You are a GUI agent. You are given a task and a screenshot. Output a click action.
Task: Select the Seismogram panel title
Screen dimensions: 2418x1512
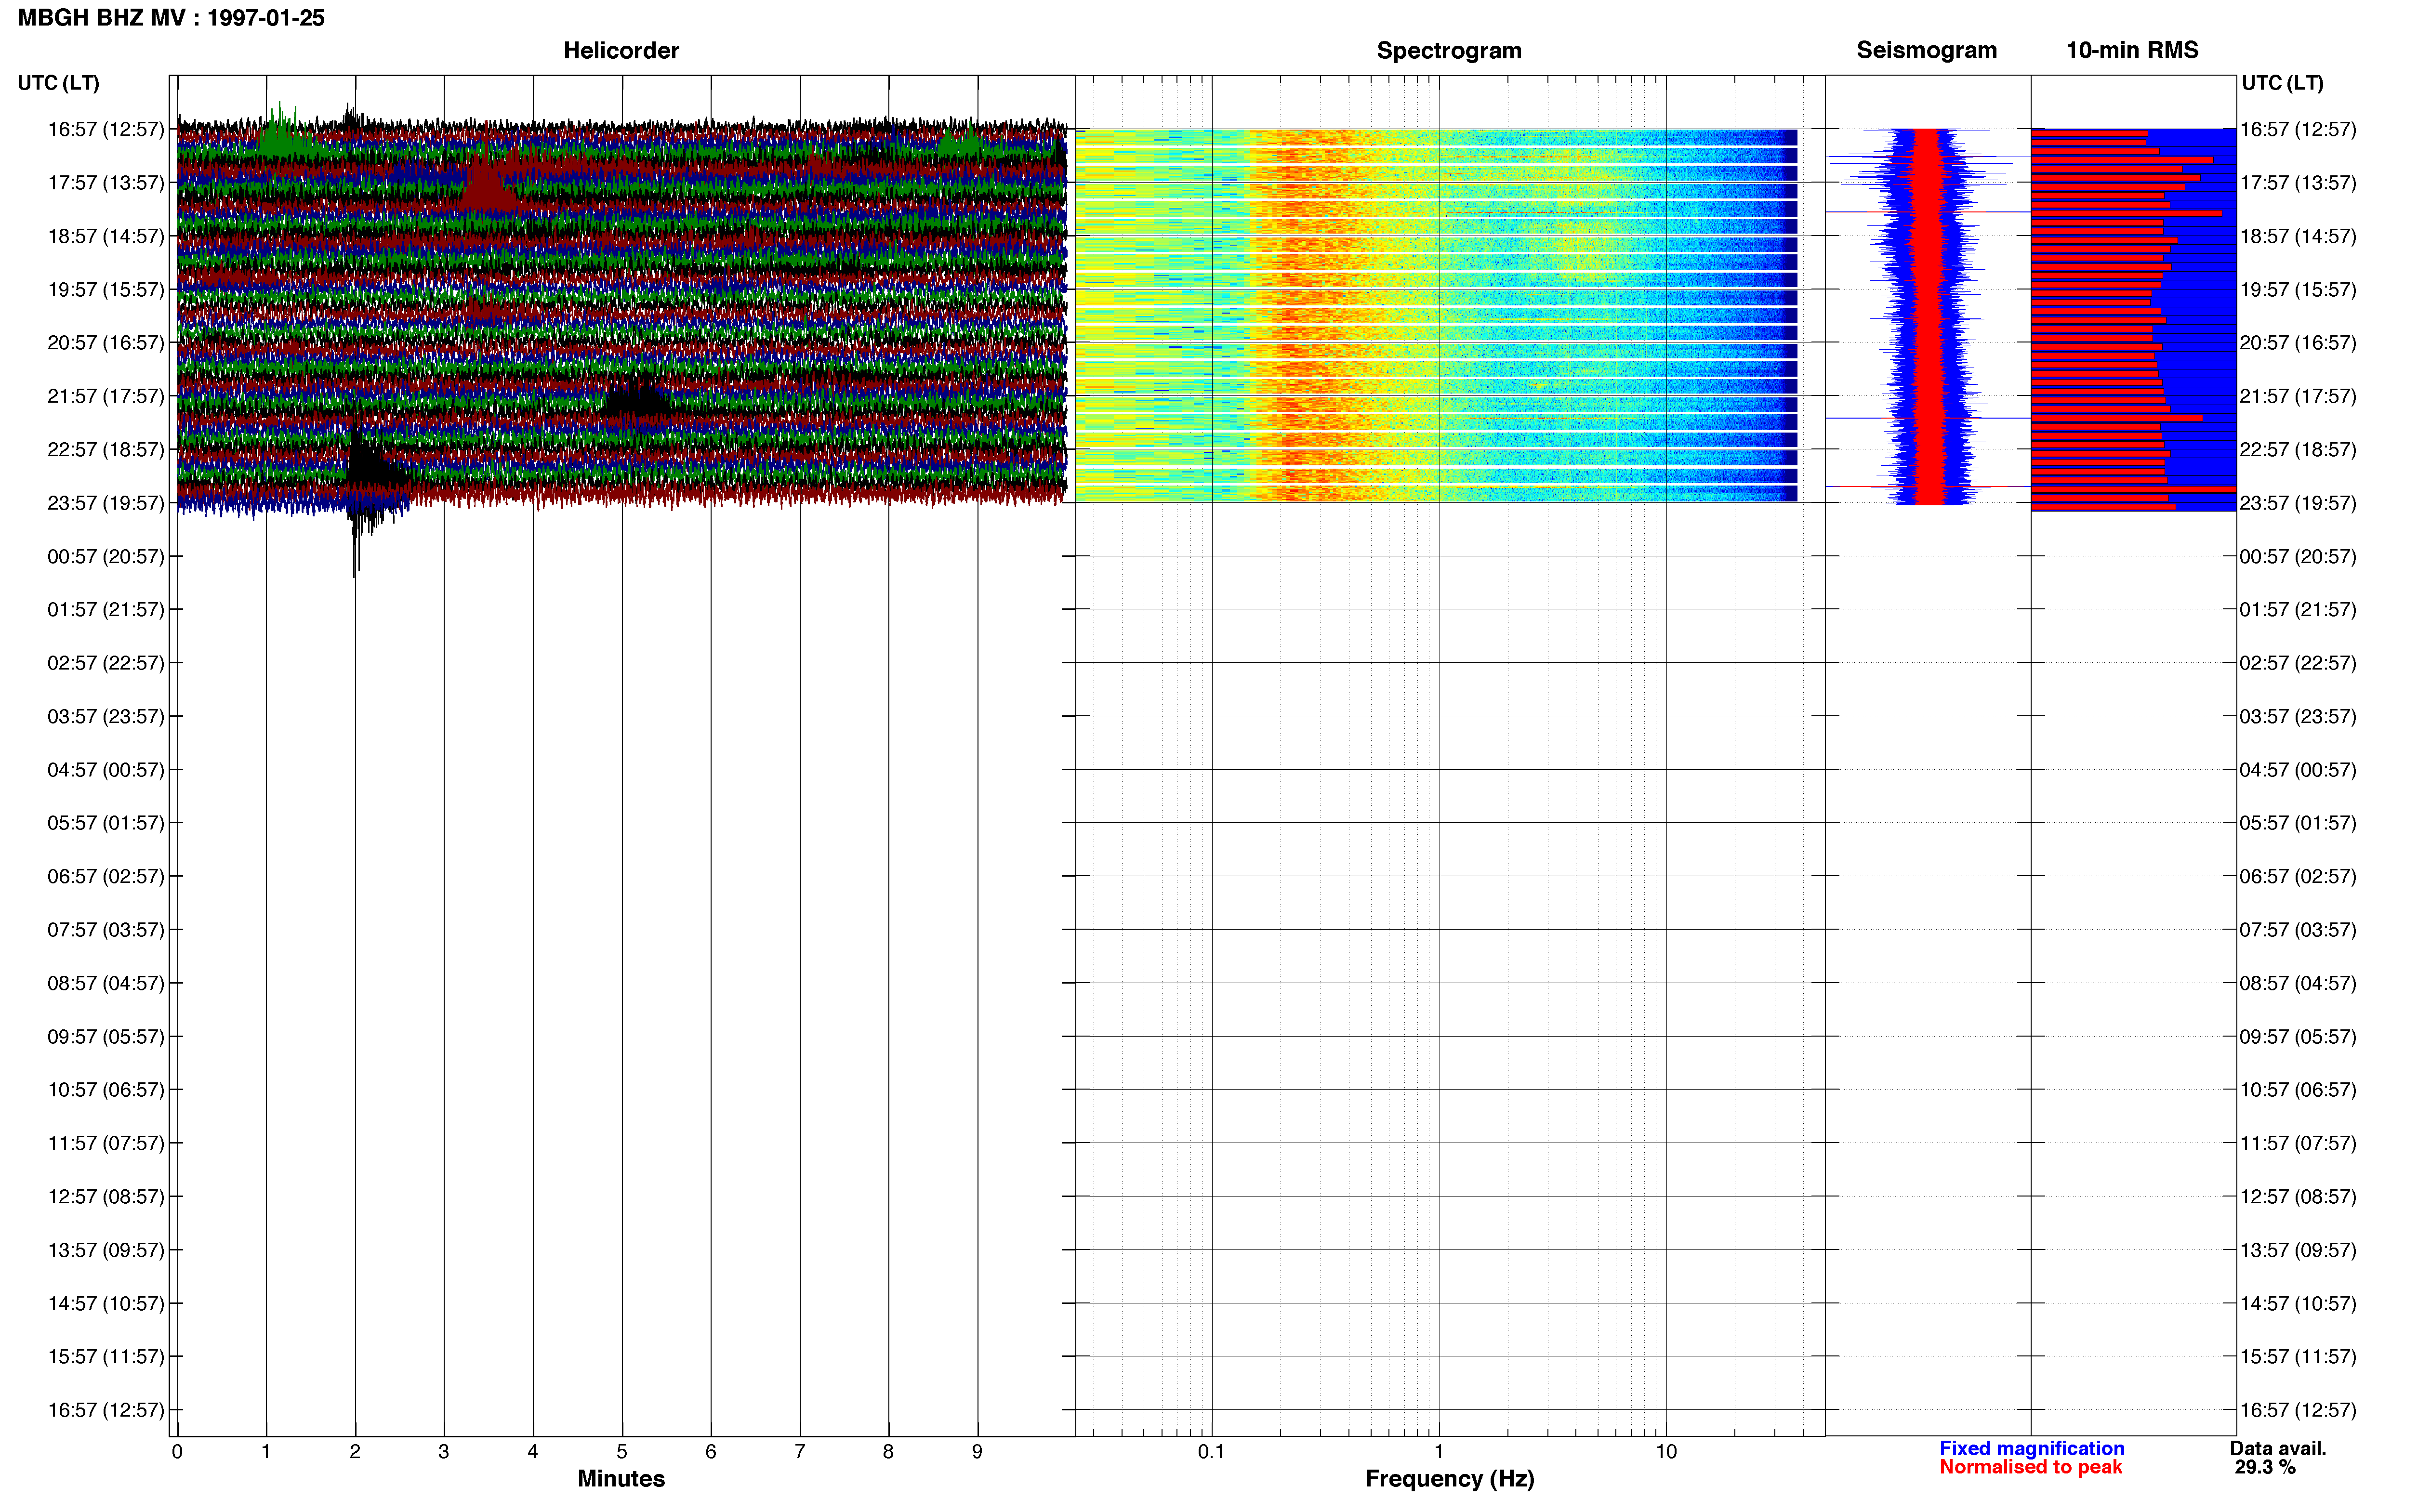[1926, 50]
